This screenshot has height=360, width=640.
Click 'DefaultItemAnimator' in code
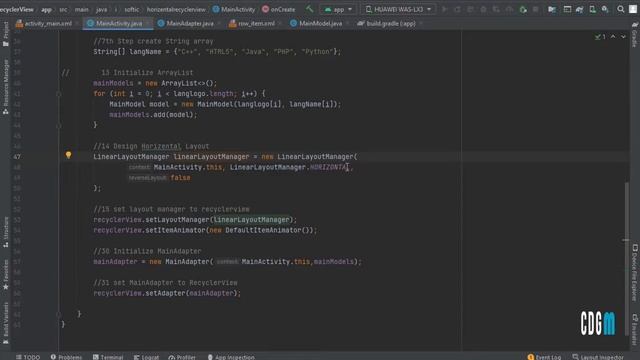263,230
